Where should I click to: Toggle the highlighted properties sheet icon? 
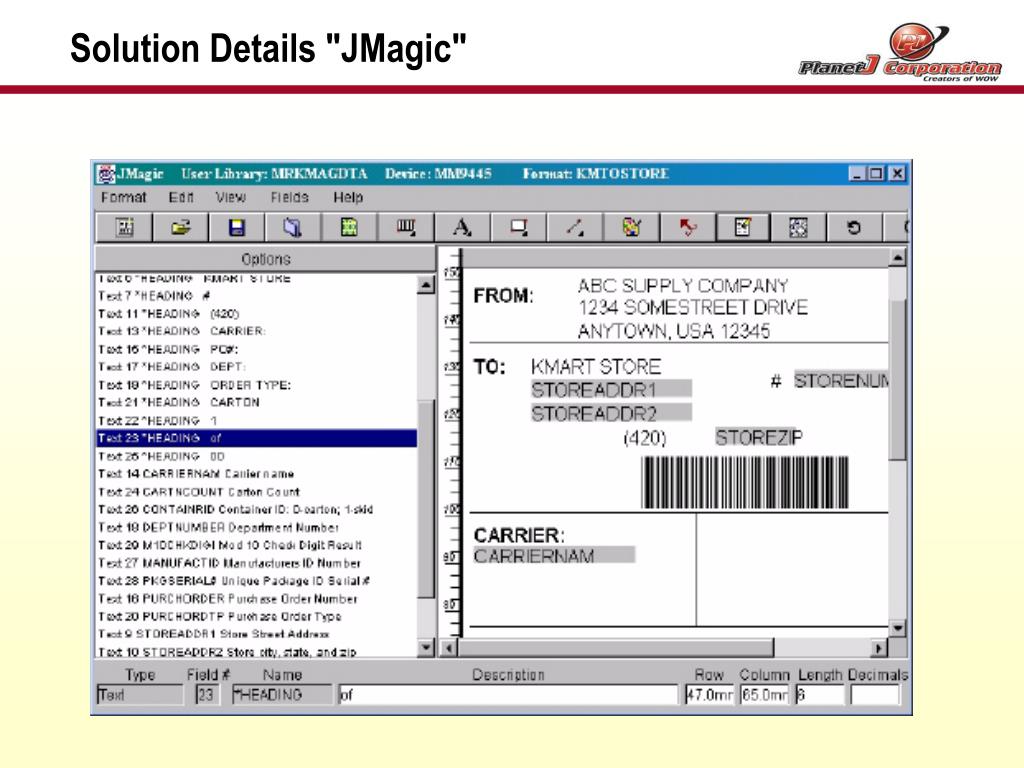(x=743, y=227)
